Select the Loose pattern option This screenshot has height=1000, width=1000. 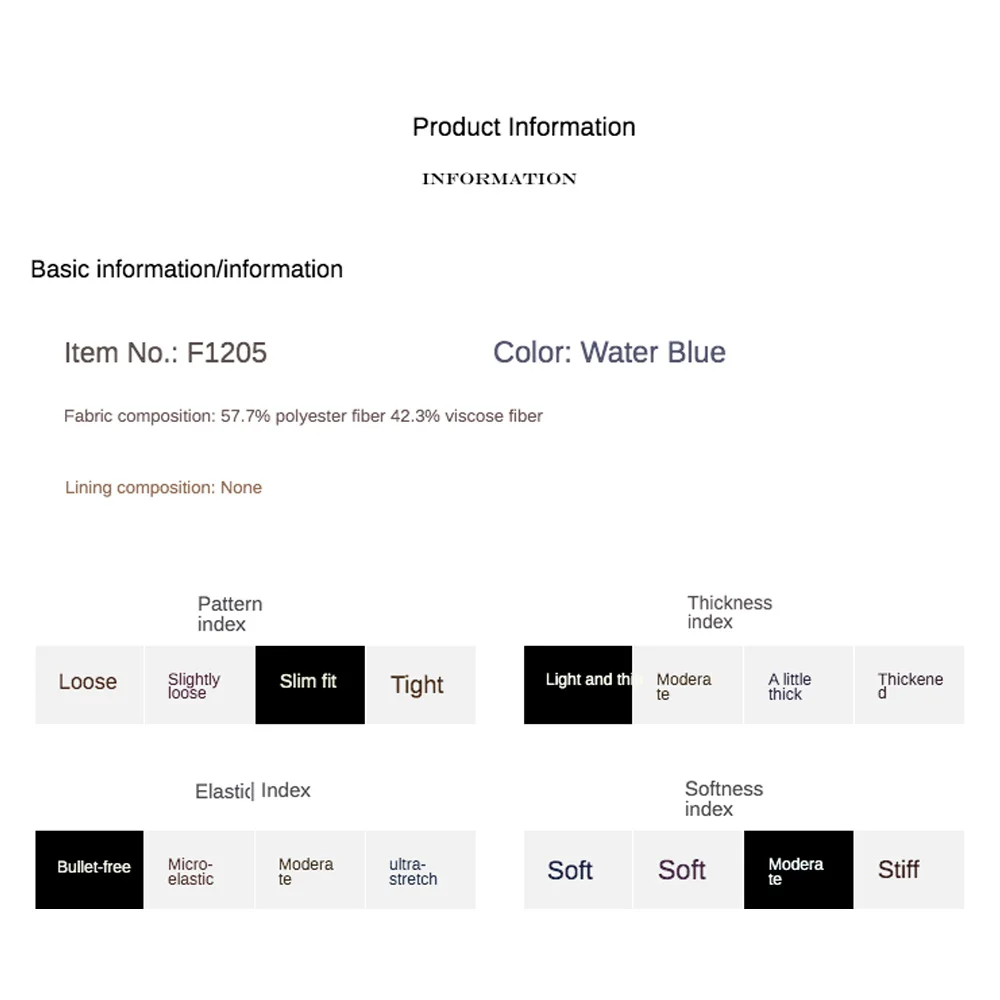tap(89, 684)
